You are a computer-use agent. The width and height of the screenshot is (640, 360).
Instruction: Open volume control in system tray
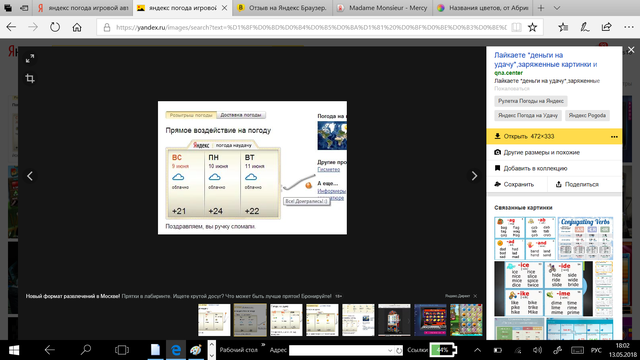tap(538, 350)
